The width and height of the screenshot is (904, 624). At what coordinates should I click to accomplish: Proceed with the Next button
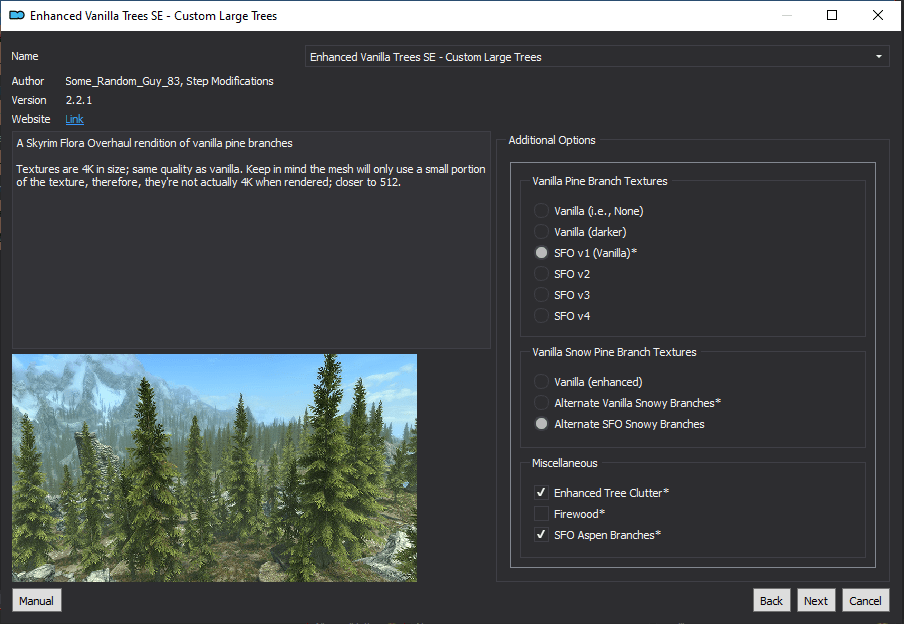(x=816, y=600)
